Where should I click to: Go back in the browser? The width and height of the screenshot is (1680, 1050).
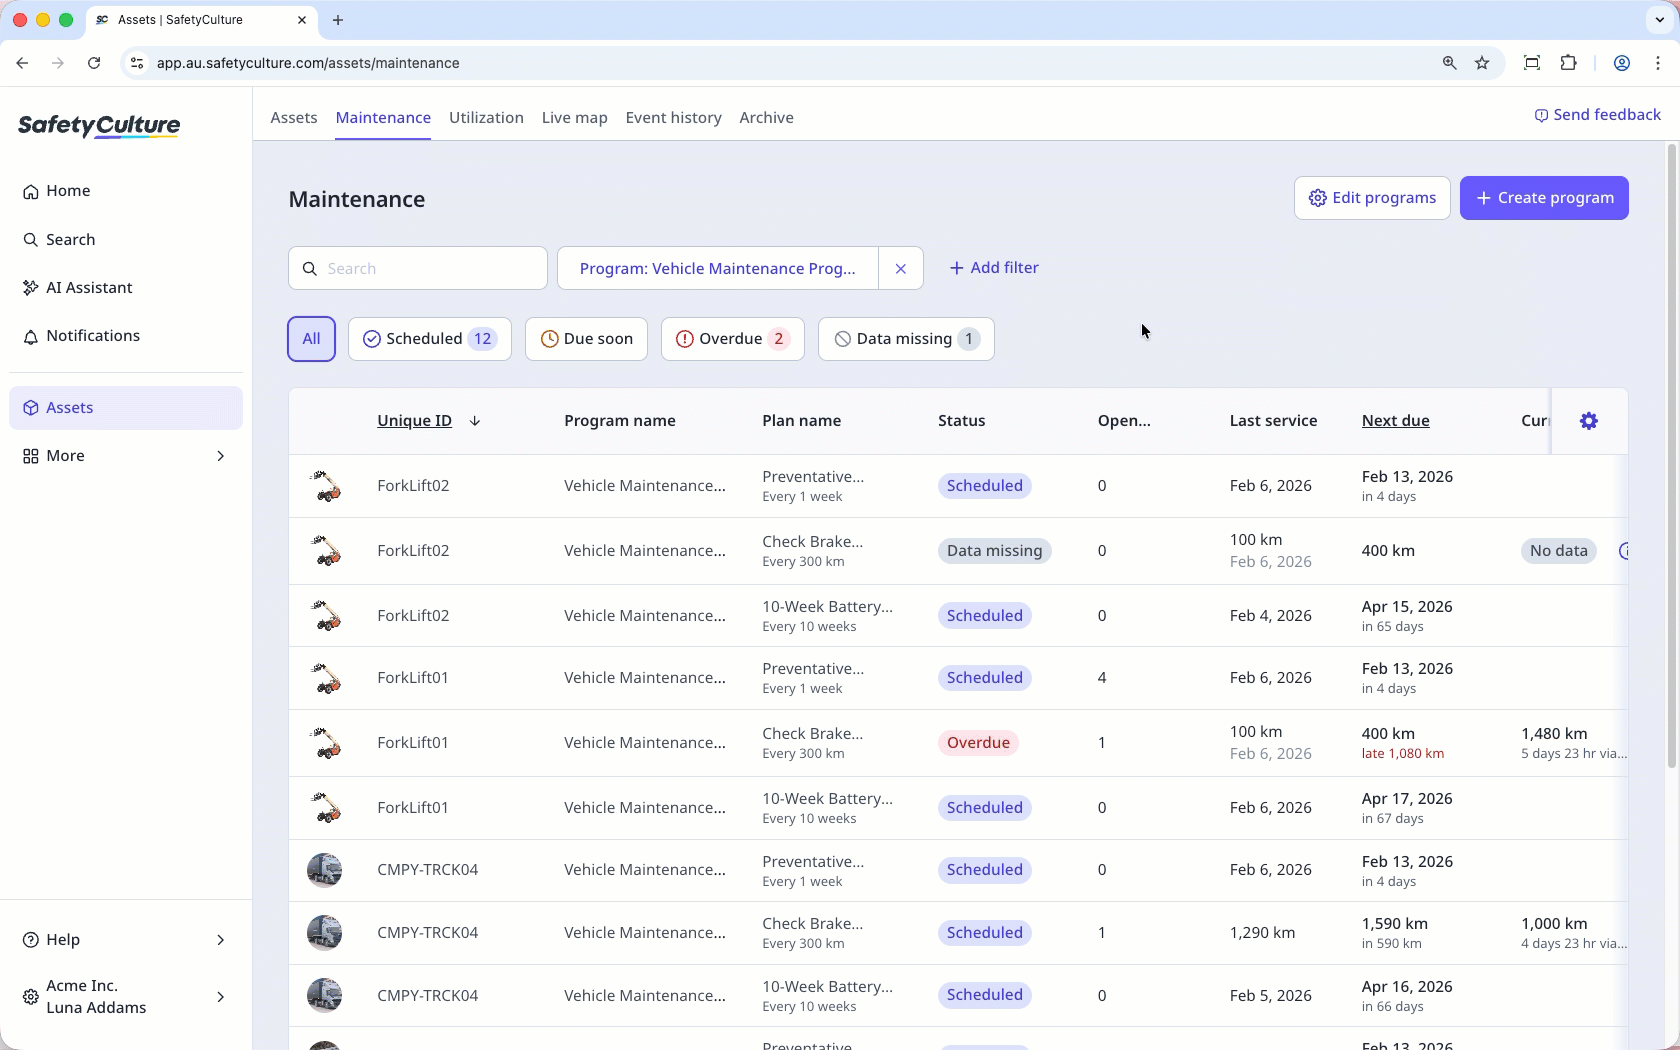tap(22, 63)
